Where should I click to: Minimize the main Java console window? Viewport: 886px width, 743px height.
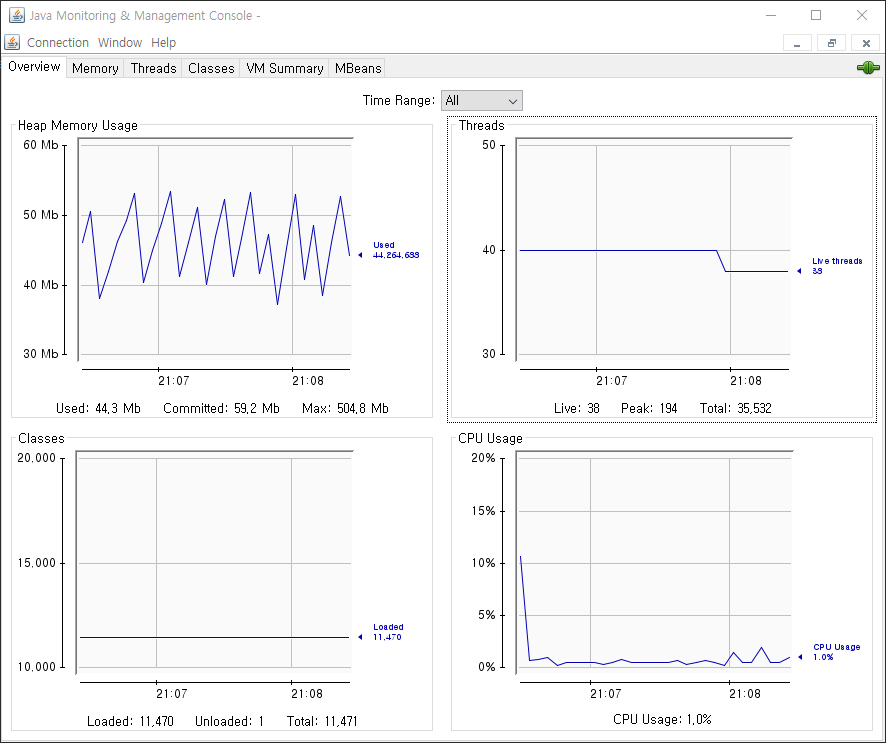[771, 15]
